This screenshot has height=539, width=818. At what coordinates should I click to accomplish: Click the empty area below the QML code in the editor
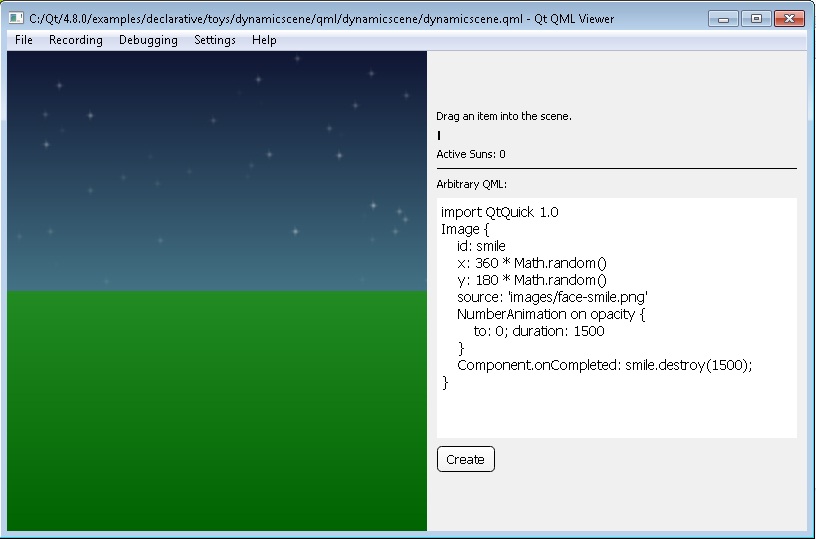pos(617,414)
